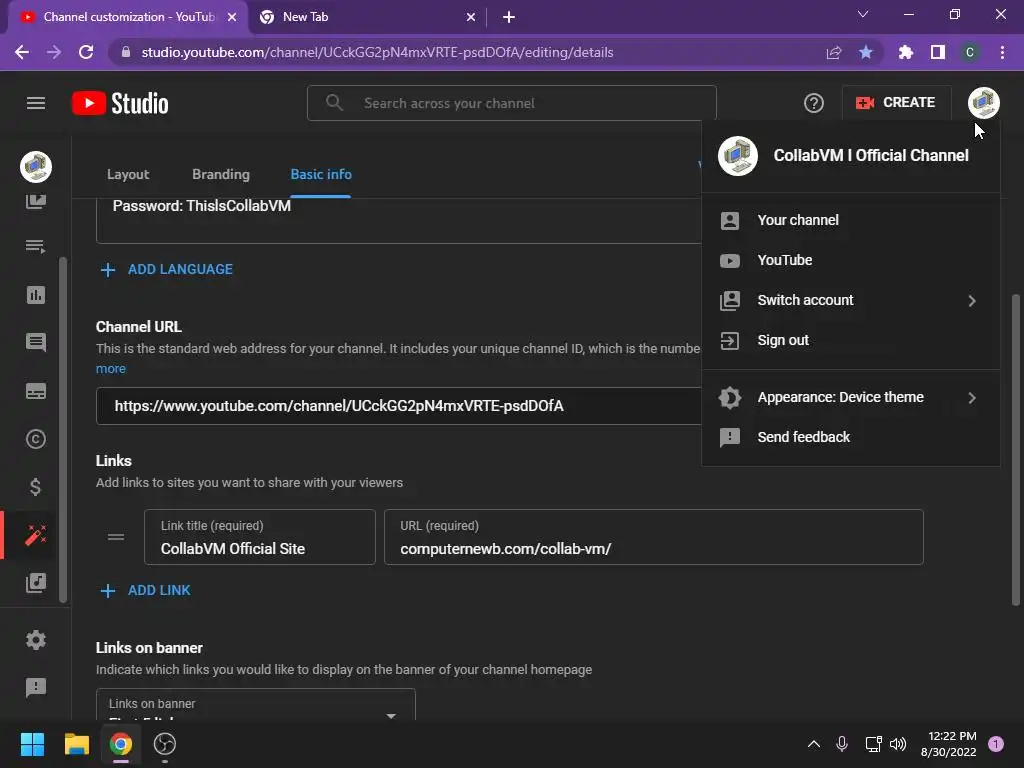
Task: Click ADD LANGUAGE
Action: tap(167, 269)
